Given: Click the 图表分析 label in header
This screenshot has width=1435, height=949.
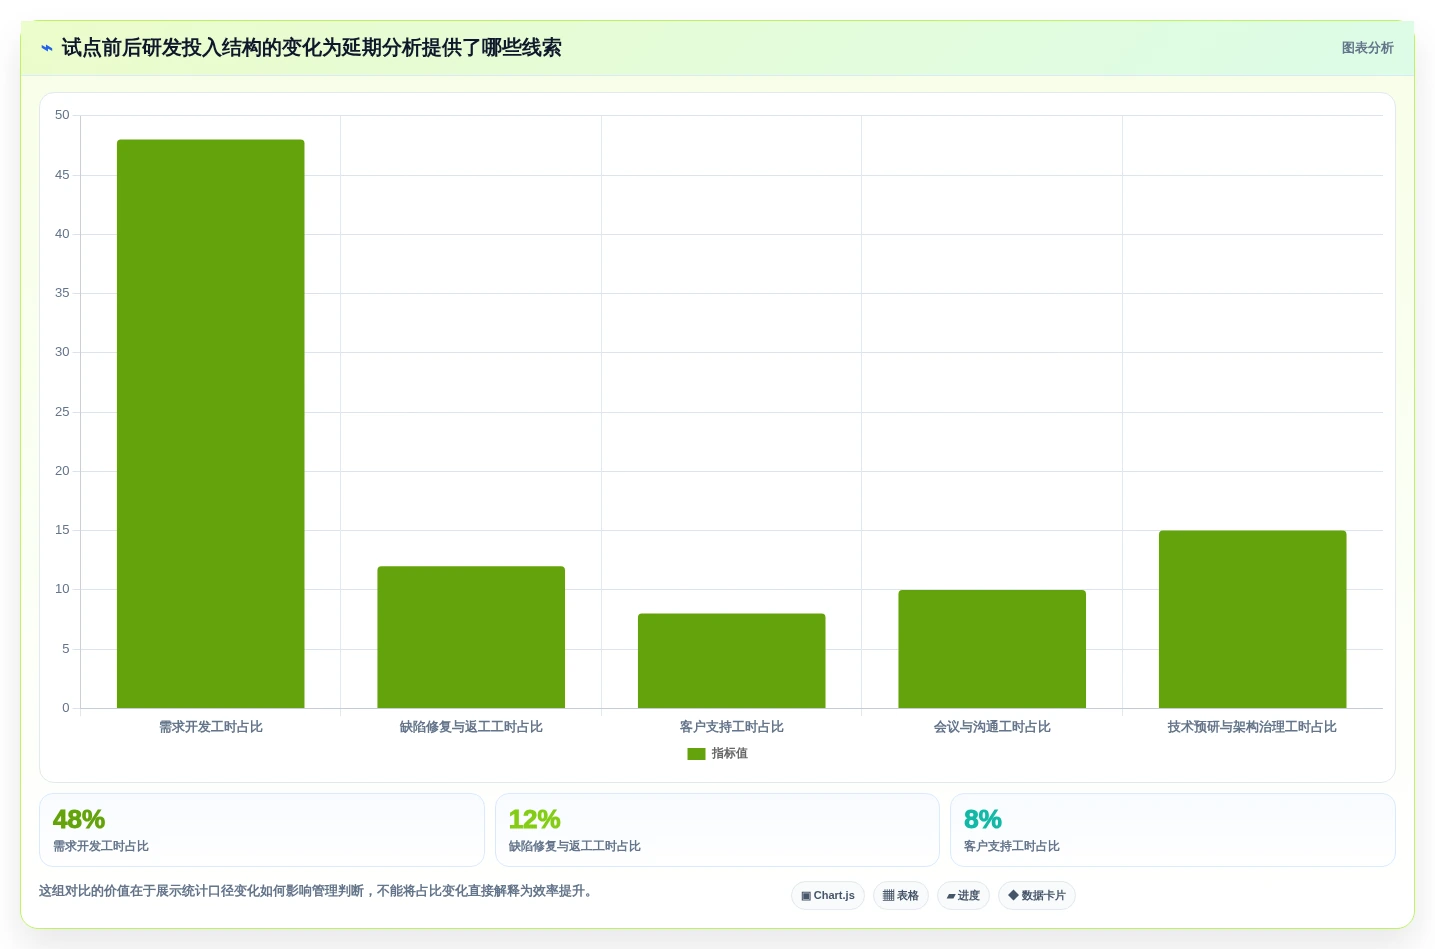Looking at the screenshot, I should pos(1367,48).
